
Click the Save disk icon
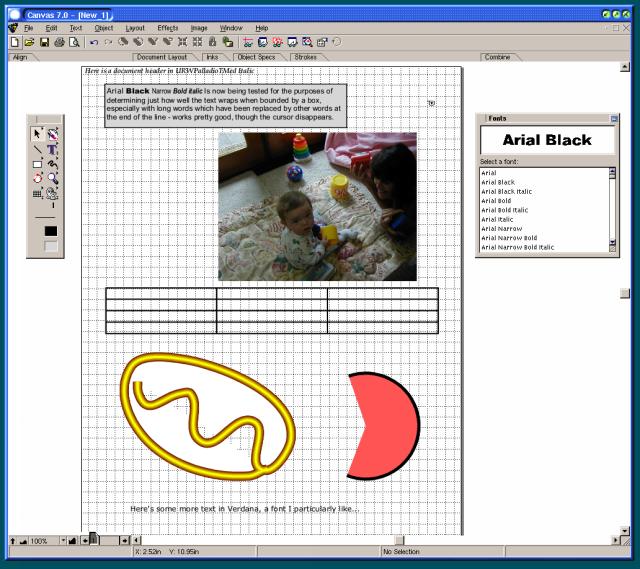(44, 42)
